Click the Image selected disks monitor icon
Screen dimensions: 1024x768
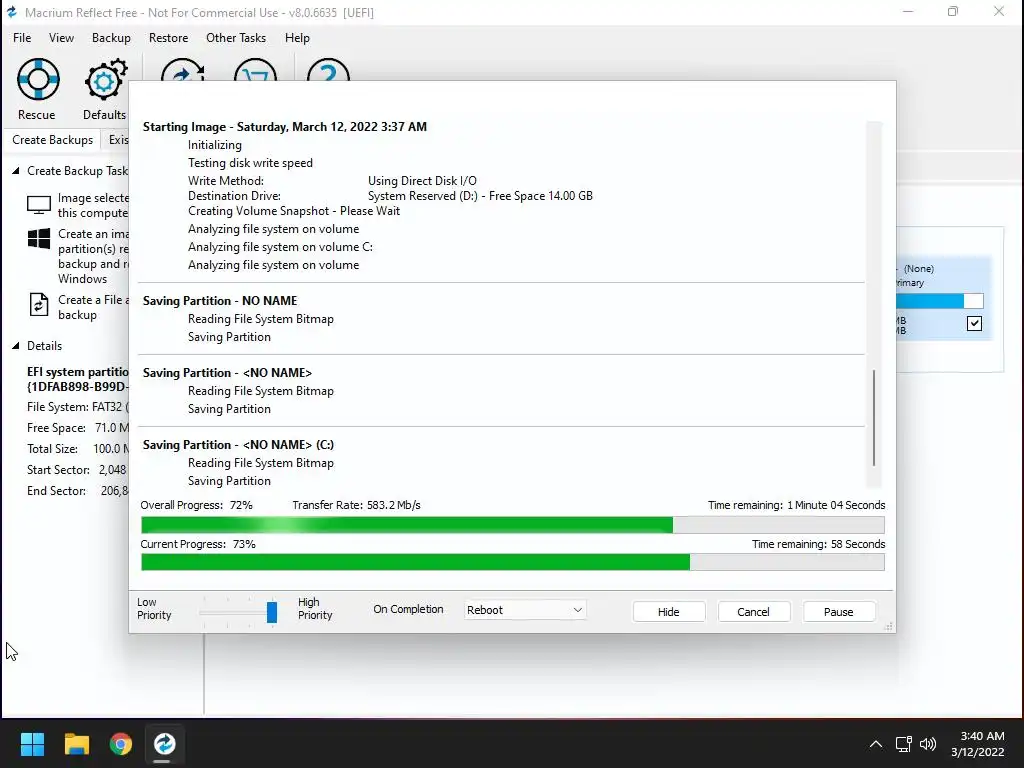tap(39, 205)
